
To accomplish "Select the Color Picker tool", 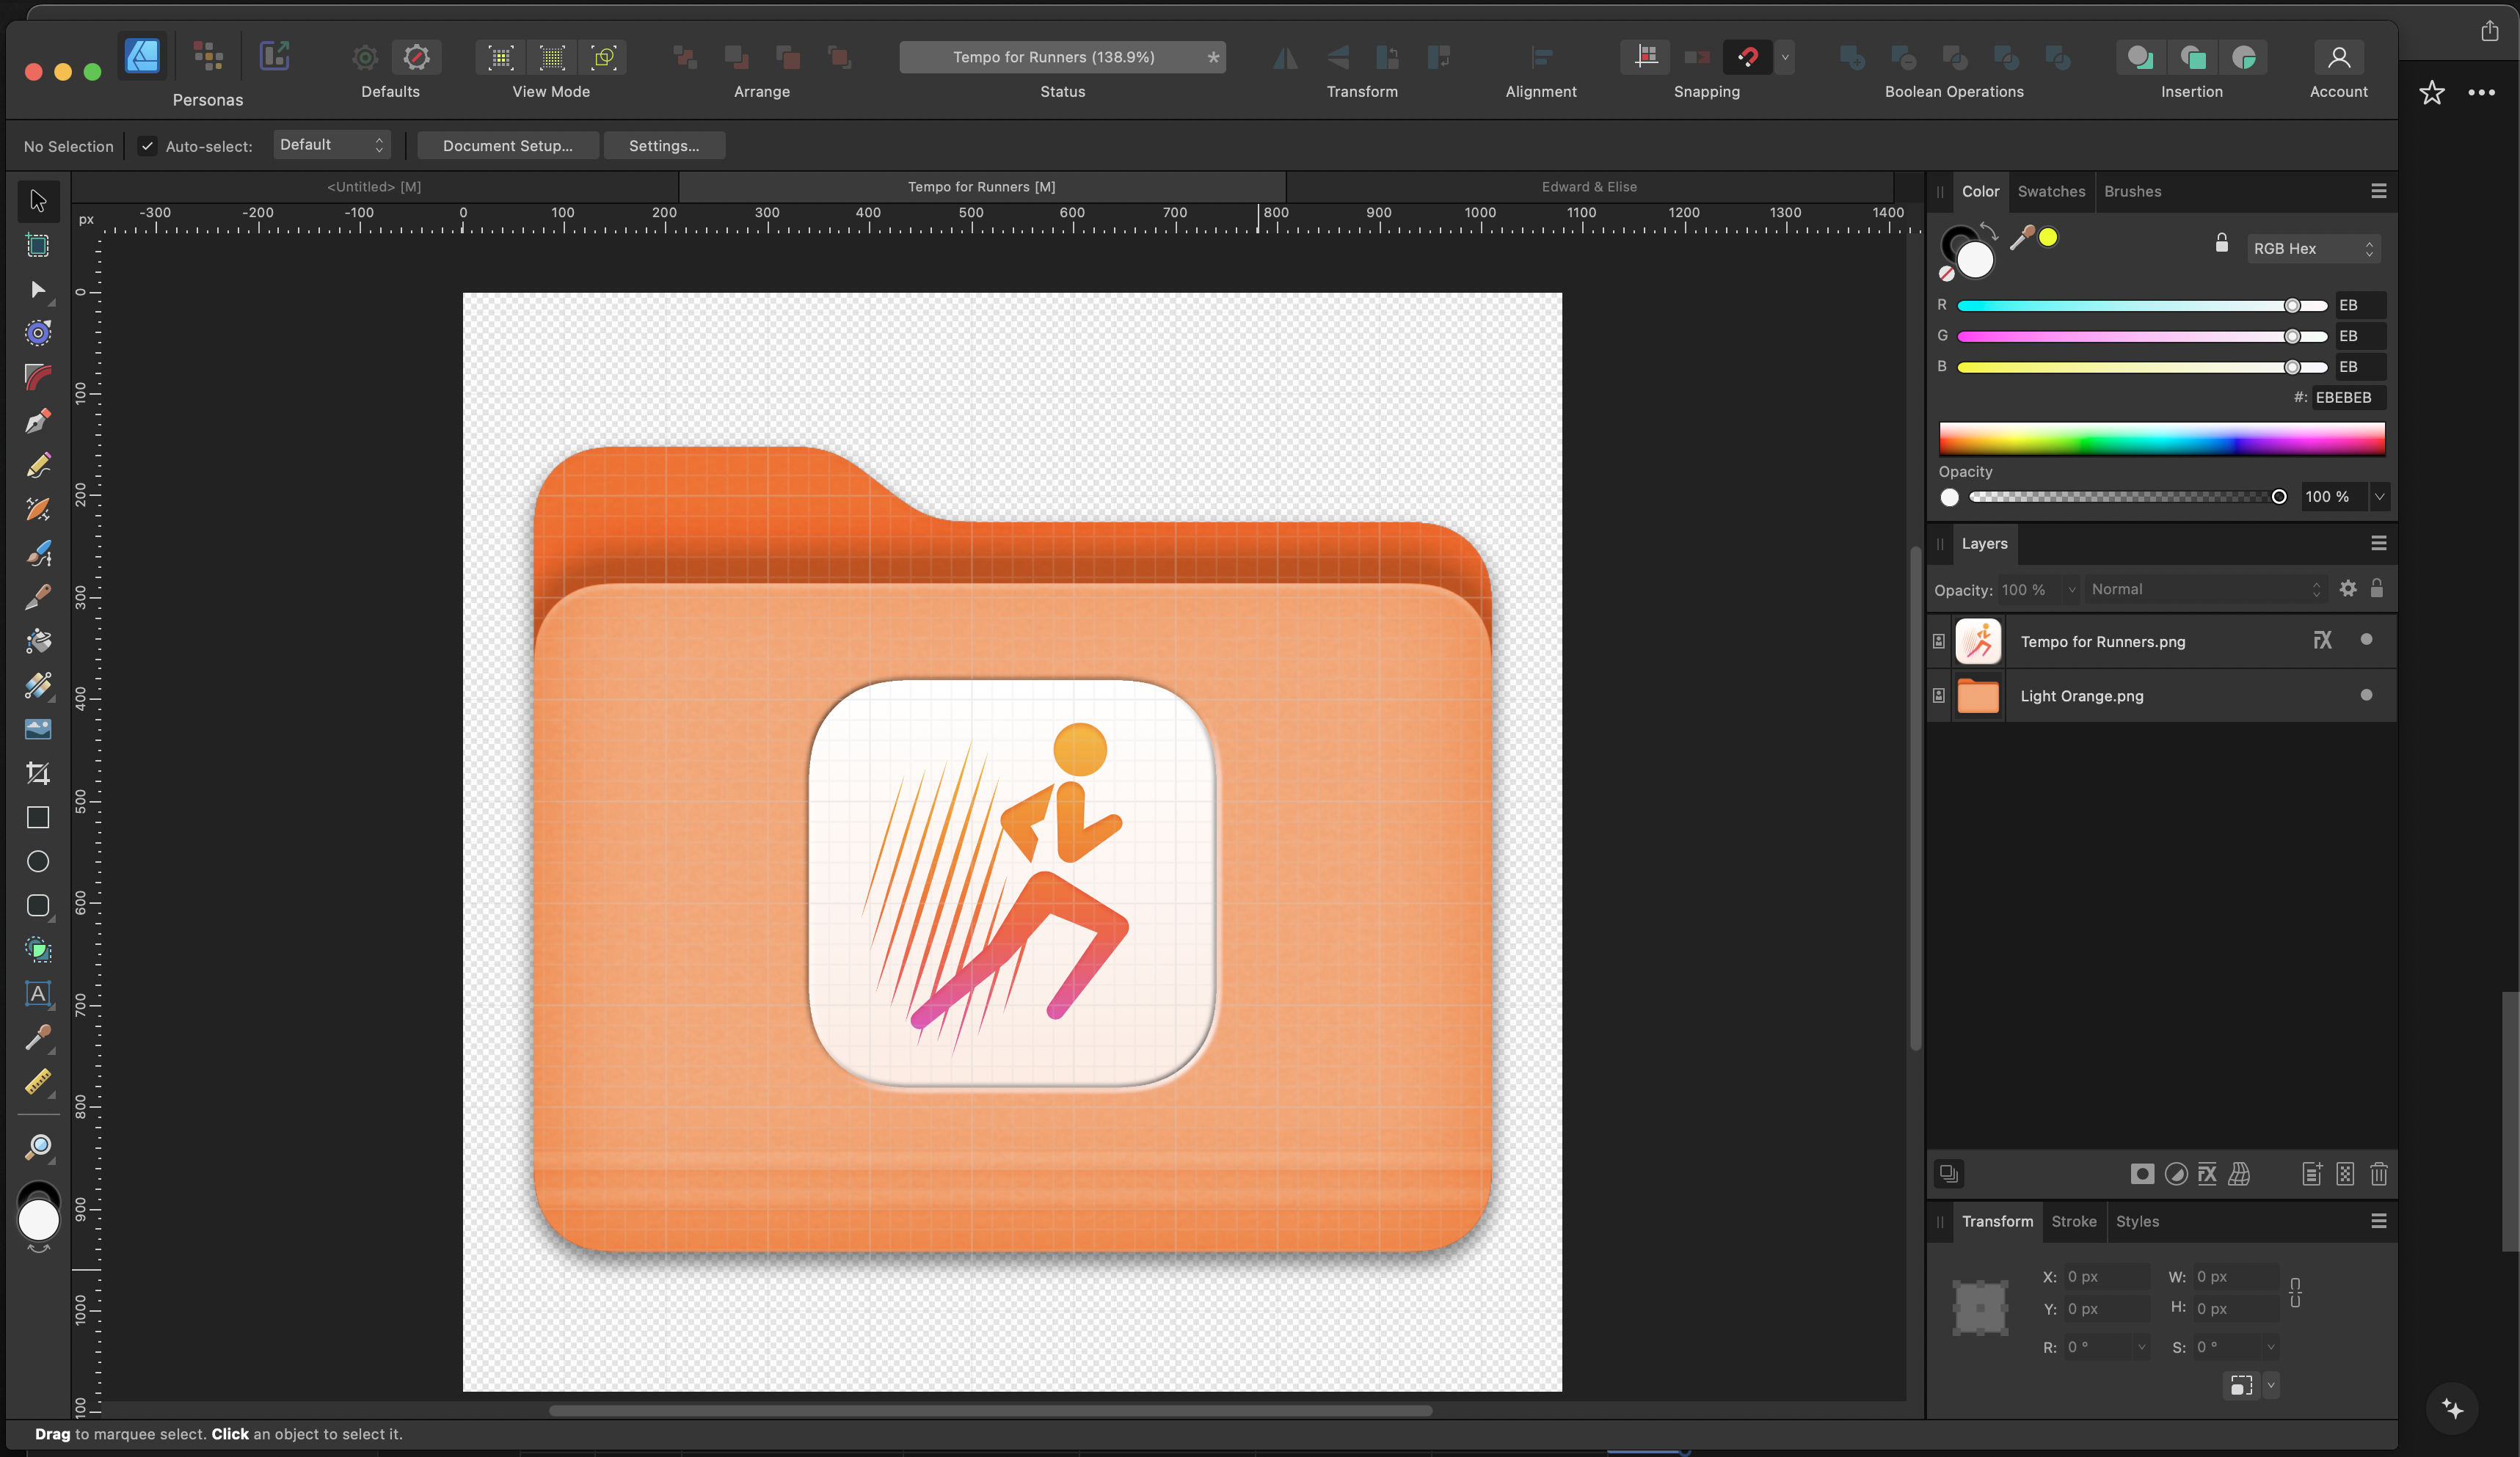I will 38,1037.
